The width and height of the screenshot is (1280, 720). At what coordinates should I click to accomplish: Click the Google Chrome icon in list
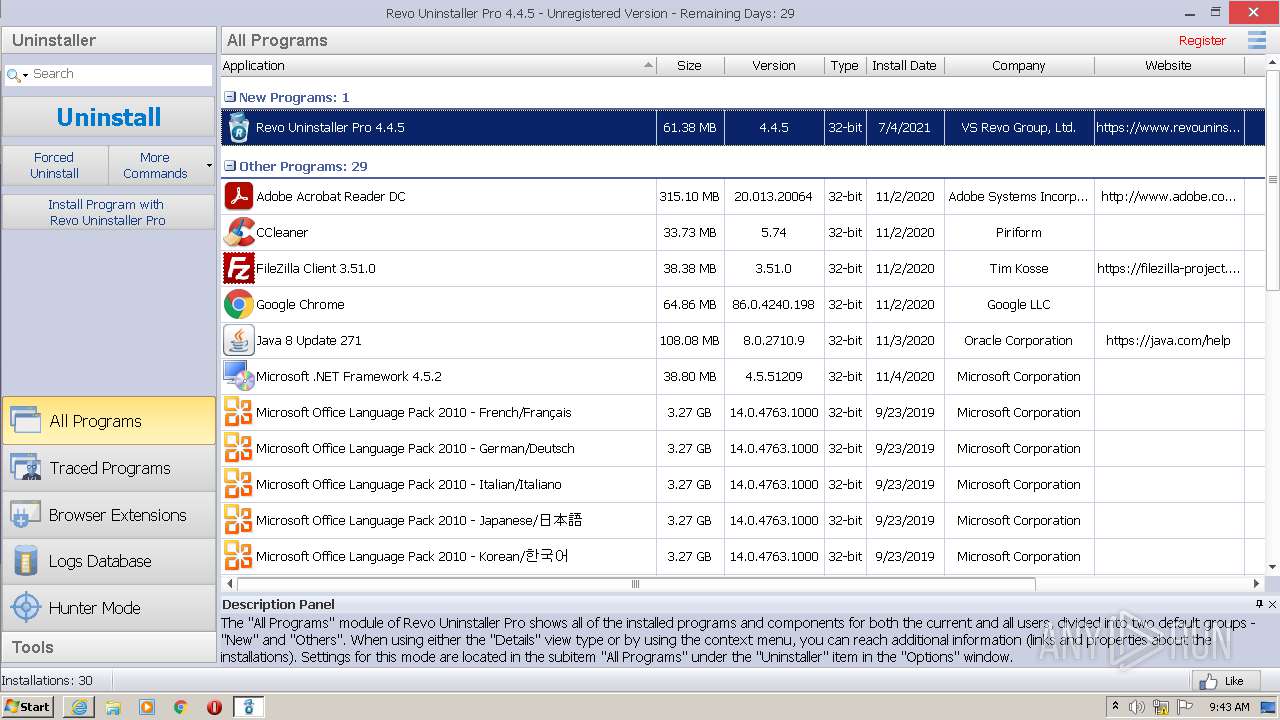pos(238,304)
